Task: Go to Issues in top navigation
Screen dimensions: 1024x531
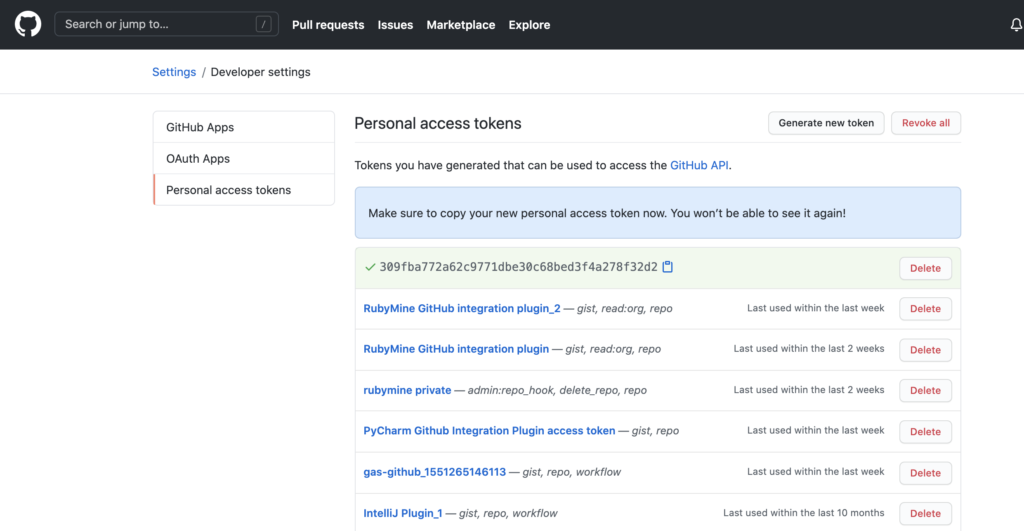Action: pos(395,25)
